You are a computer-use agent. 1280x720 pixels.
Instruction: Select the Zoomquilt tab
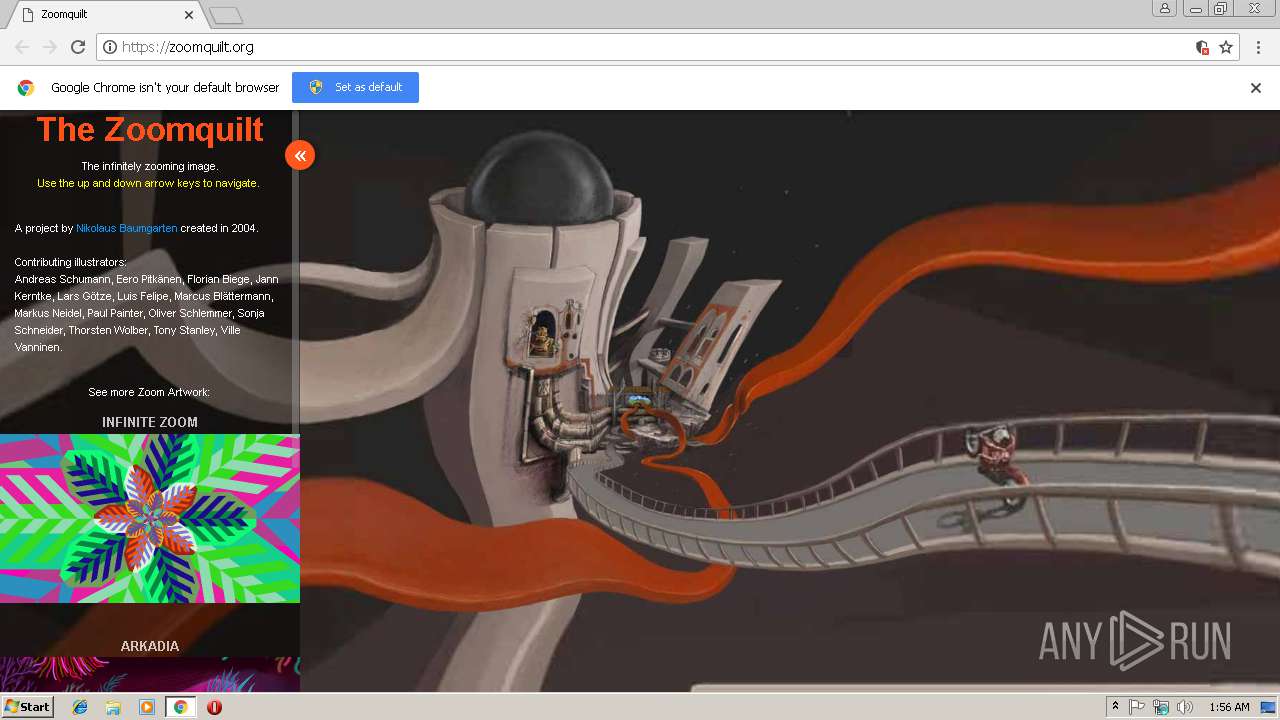coord(103,15)
